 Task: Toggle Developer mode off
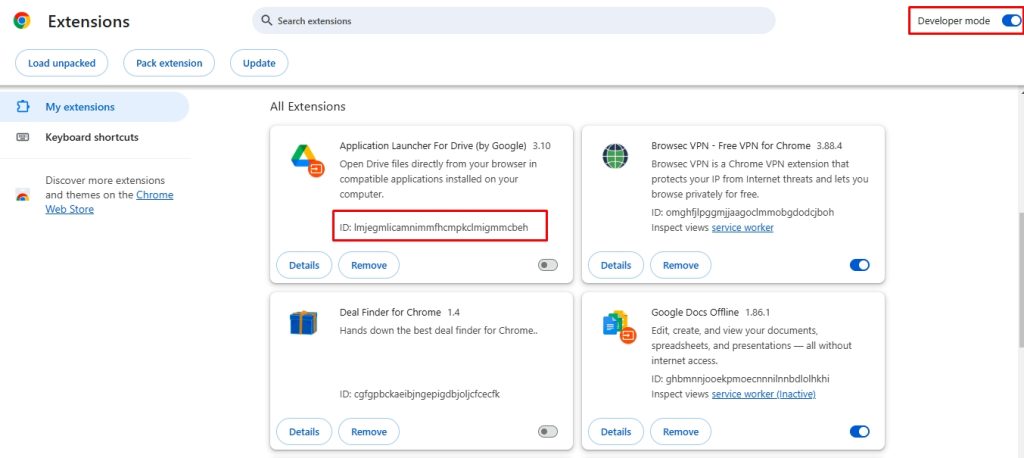pos(1011,21)
